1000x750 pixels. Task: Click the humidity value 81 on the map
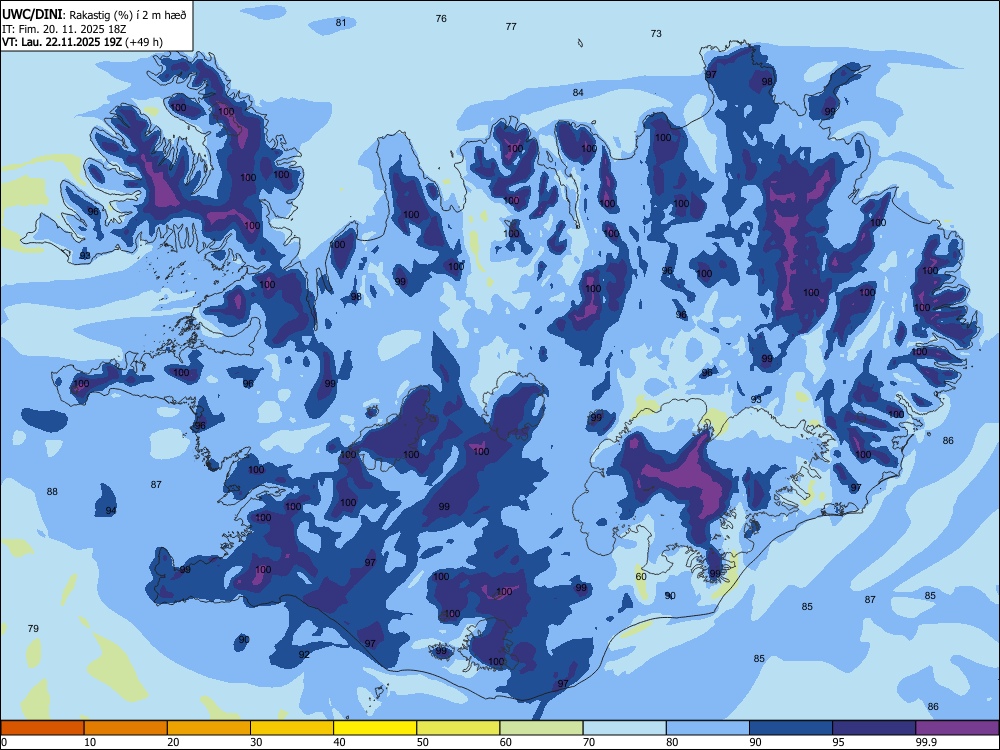click(x=341, y=23)
